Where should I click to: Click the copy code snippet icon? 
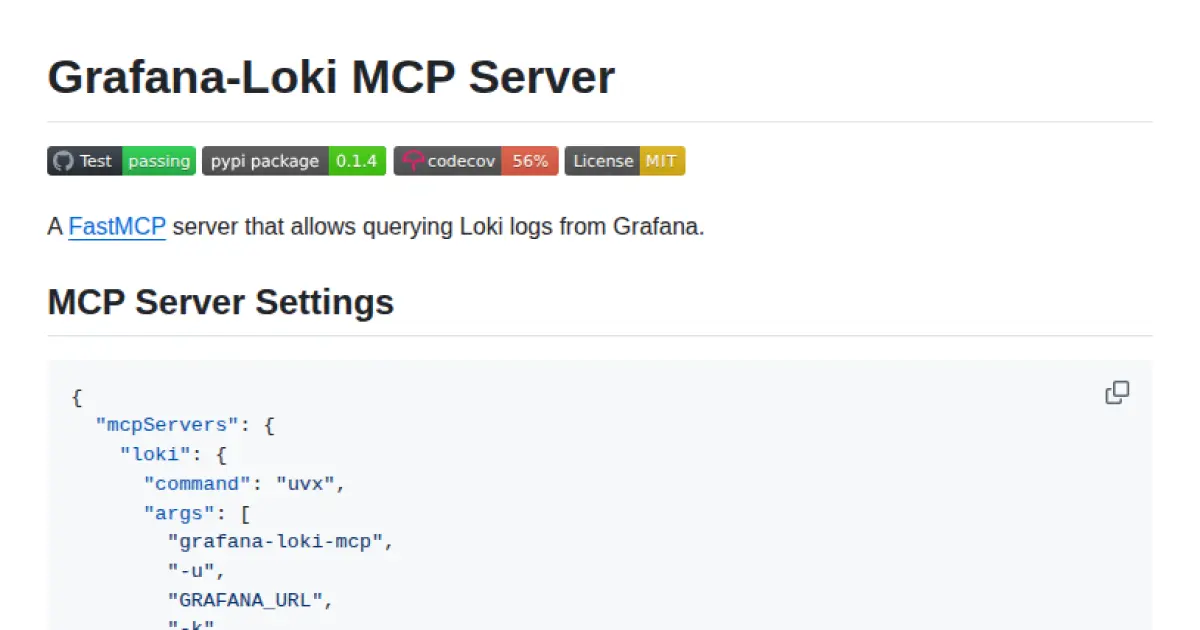[1117, 392]
